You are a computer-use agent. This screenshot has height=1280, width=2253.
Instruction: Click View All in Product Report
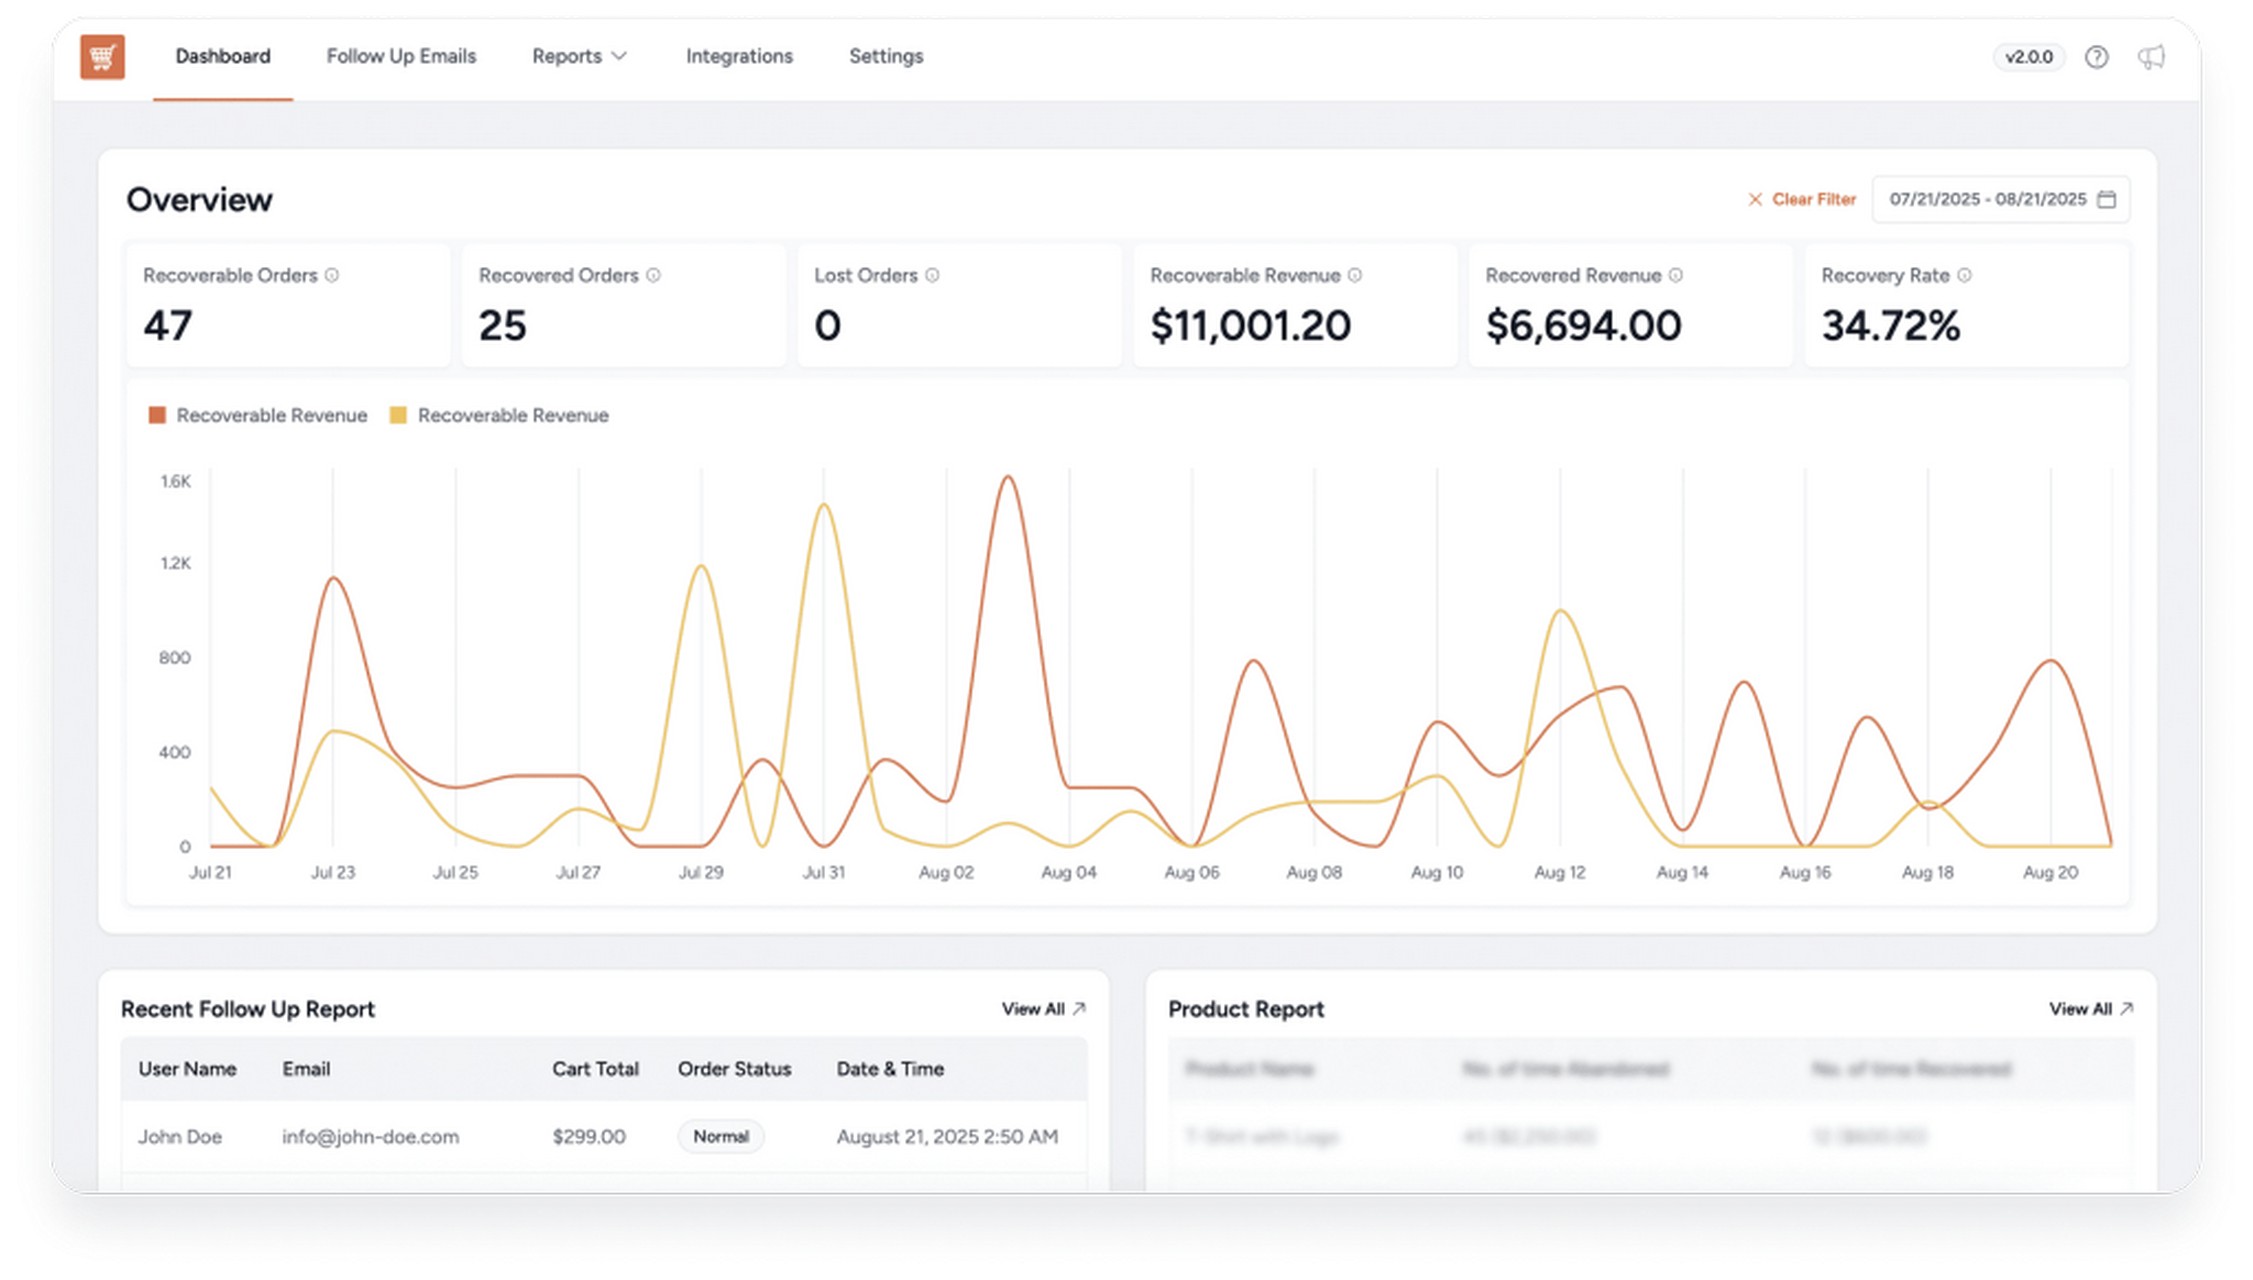coord(2090,1009)
